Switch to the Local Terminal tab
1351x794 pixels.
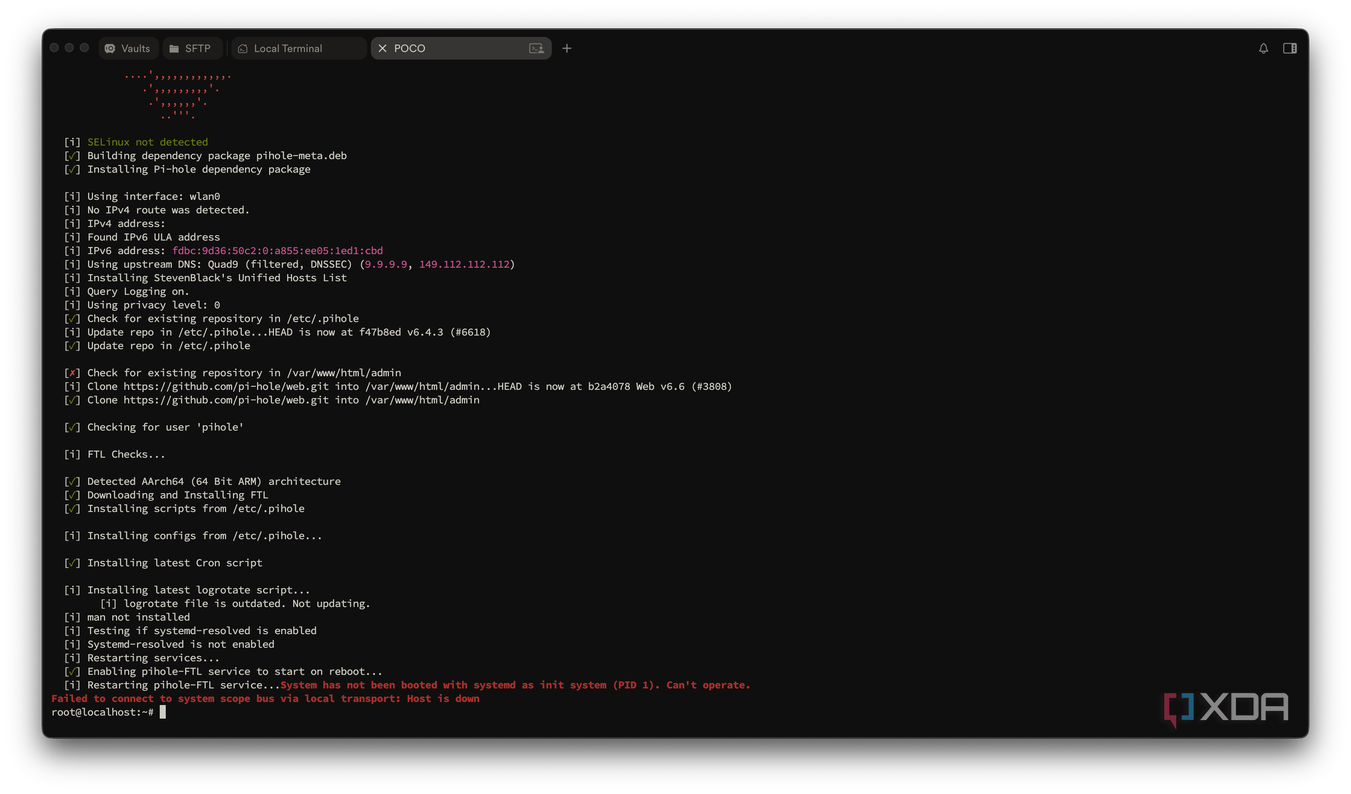[298, 48]
